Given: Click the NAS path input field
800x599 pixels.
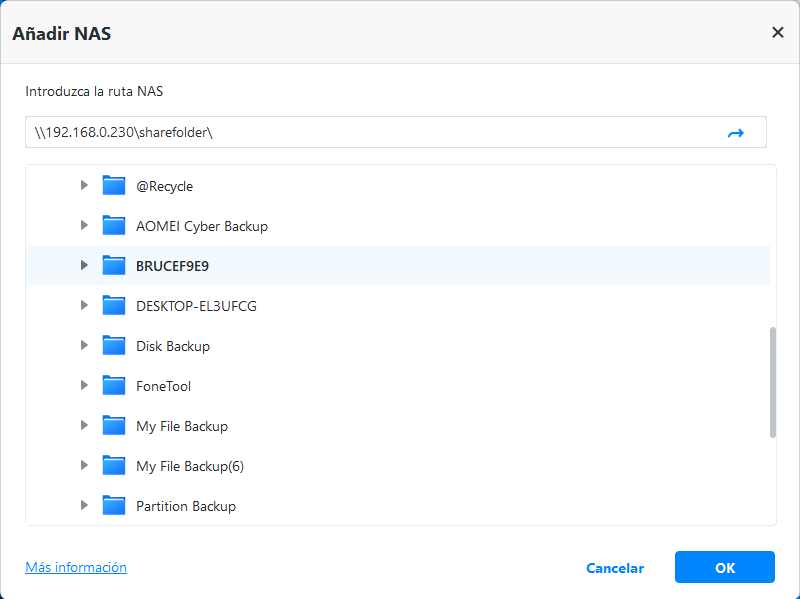Looking at the screenshot, I should pos(370,133).
